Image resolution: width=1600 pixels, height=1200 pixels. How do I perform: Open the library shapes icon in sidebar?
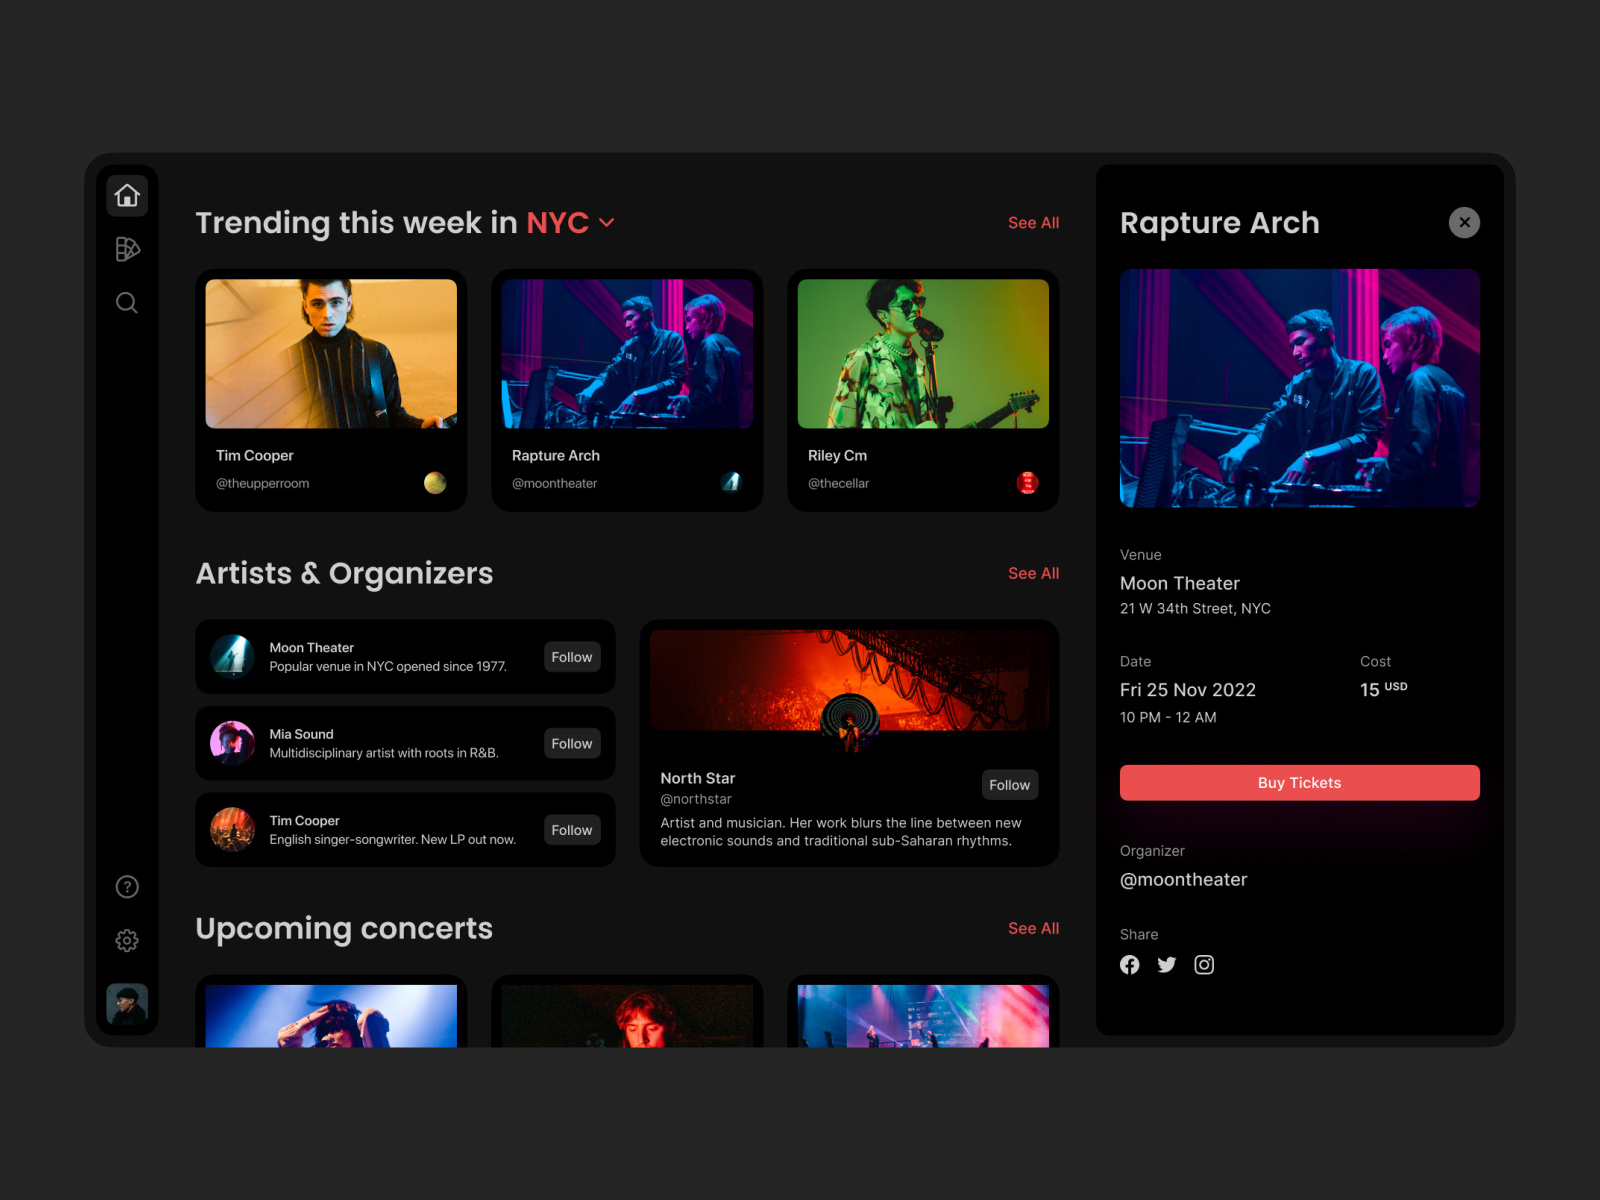click(127, 249)
